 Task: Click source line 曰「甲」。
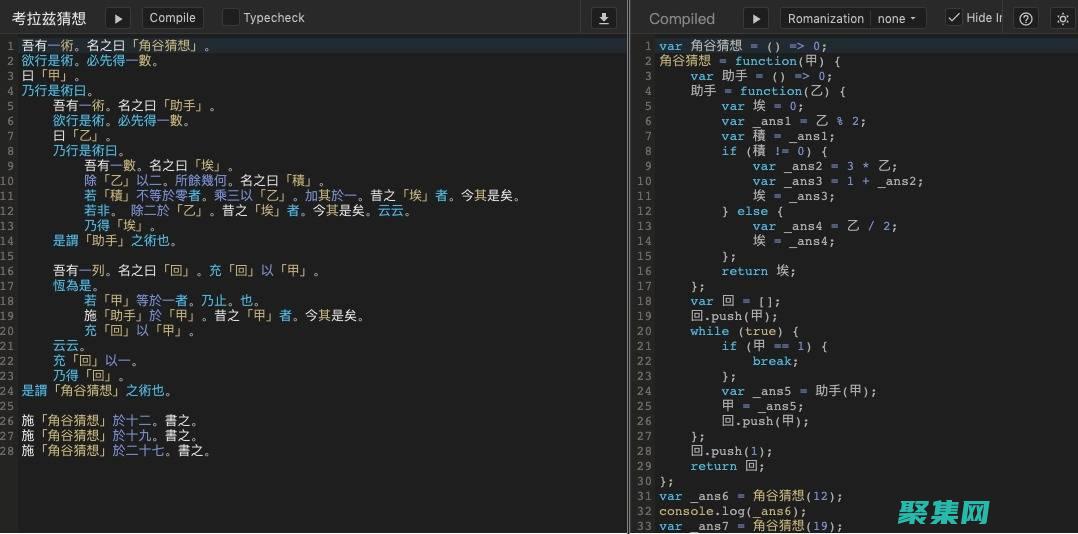pyautogui.click(x=52, y=76)
